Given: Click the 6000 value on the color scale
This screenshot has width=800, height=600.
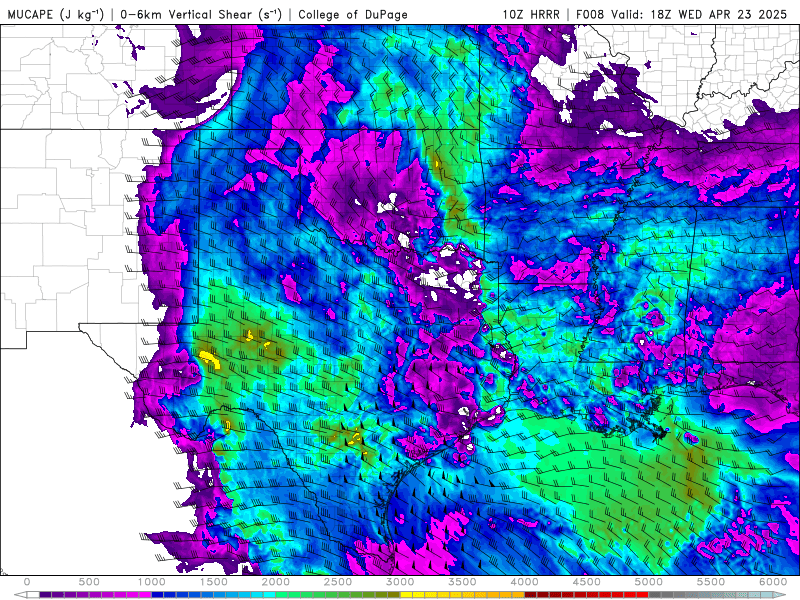Looking at the screenshot, I should click(773, 582).
